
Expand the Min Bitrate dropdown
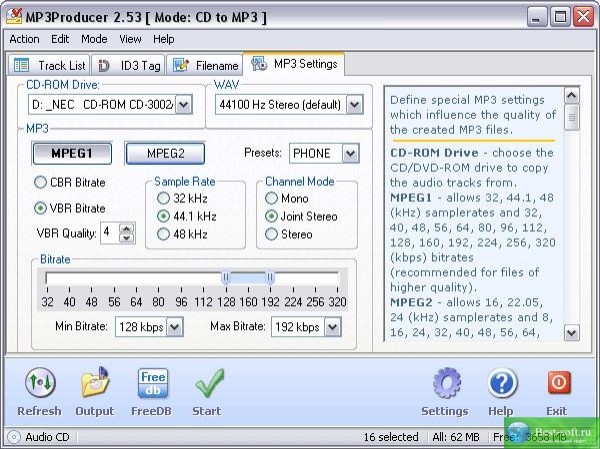pos(175,327)
